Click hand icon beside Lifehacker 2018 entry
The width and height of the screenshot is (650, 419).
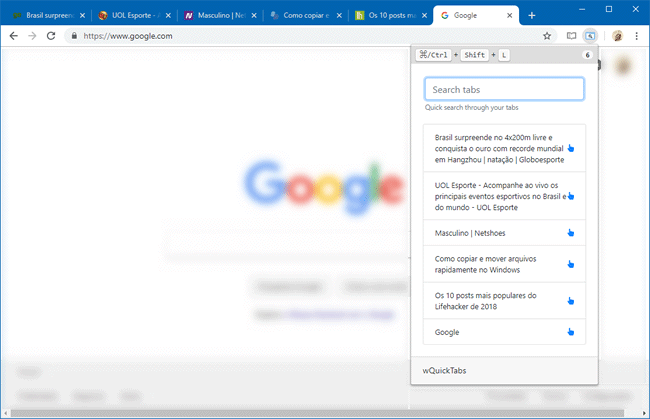click(x=571, y=301)
